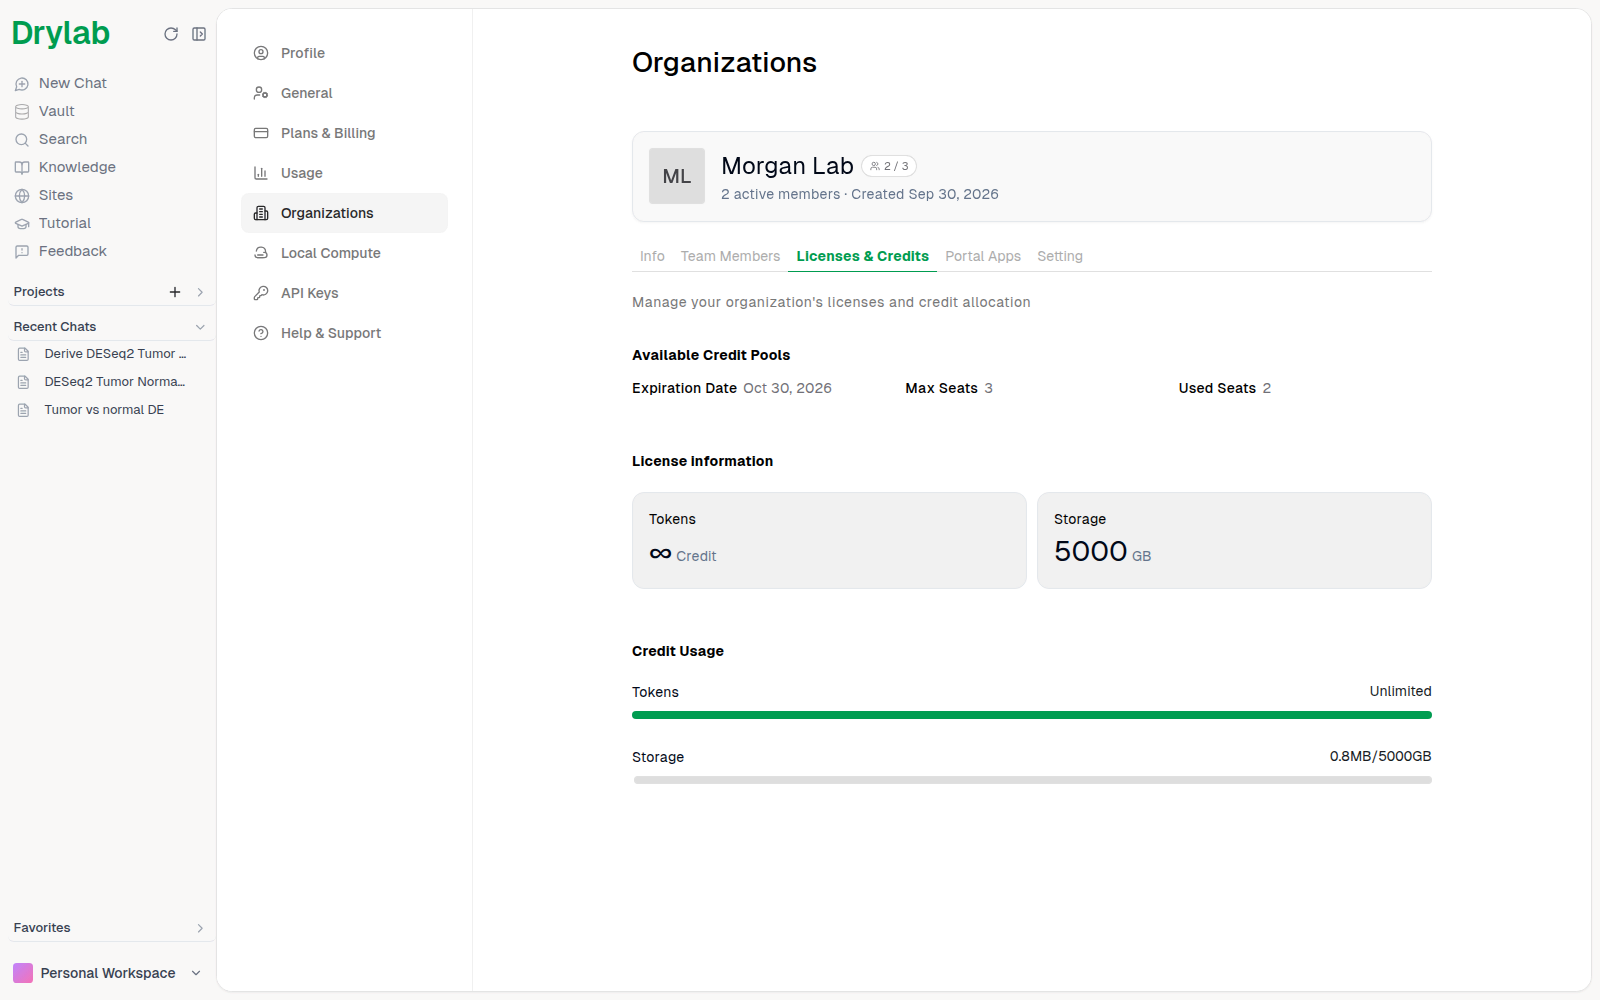Expand the Favorites section
Image resolution: width=1600 pixels, height=1000 pixels.
click(x=200, y=928)
